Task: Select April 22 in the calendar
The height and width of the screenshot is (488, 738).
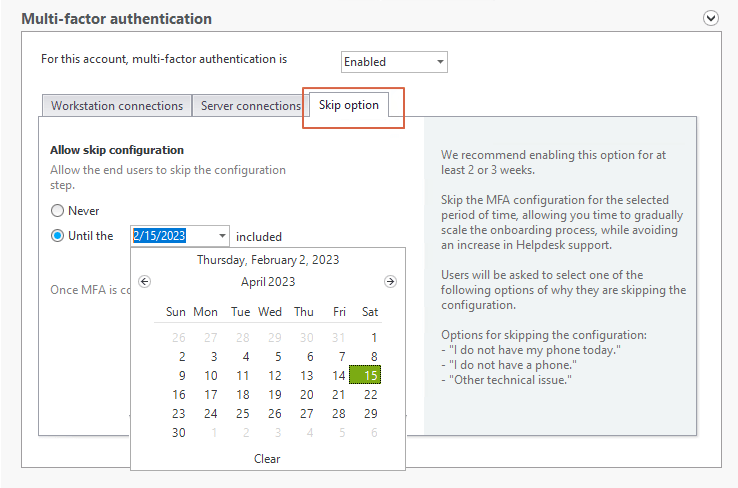Action: [370, 394]
